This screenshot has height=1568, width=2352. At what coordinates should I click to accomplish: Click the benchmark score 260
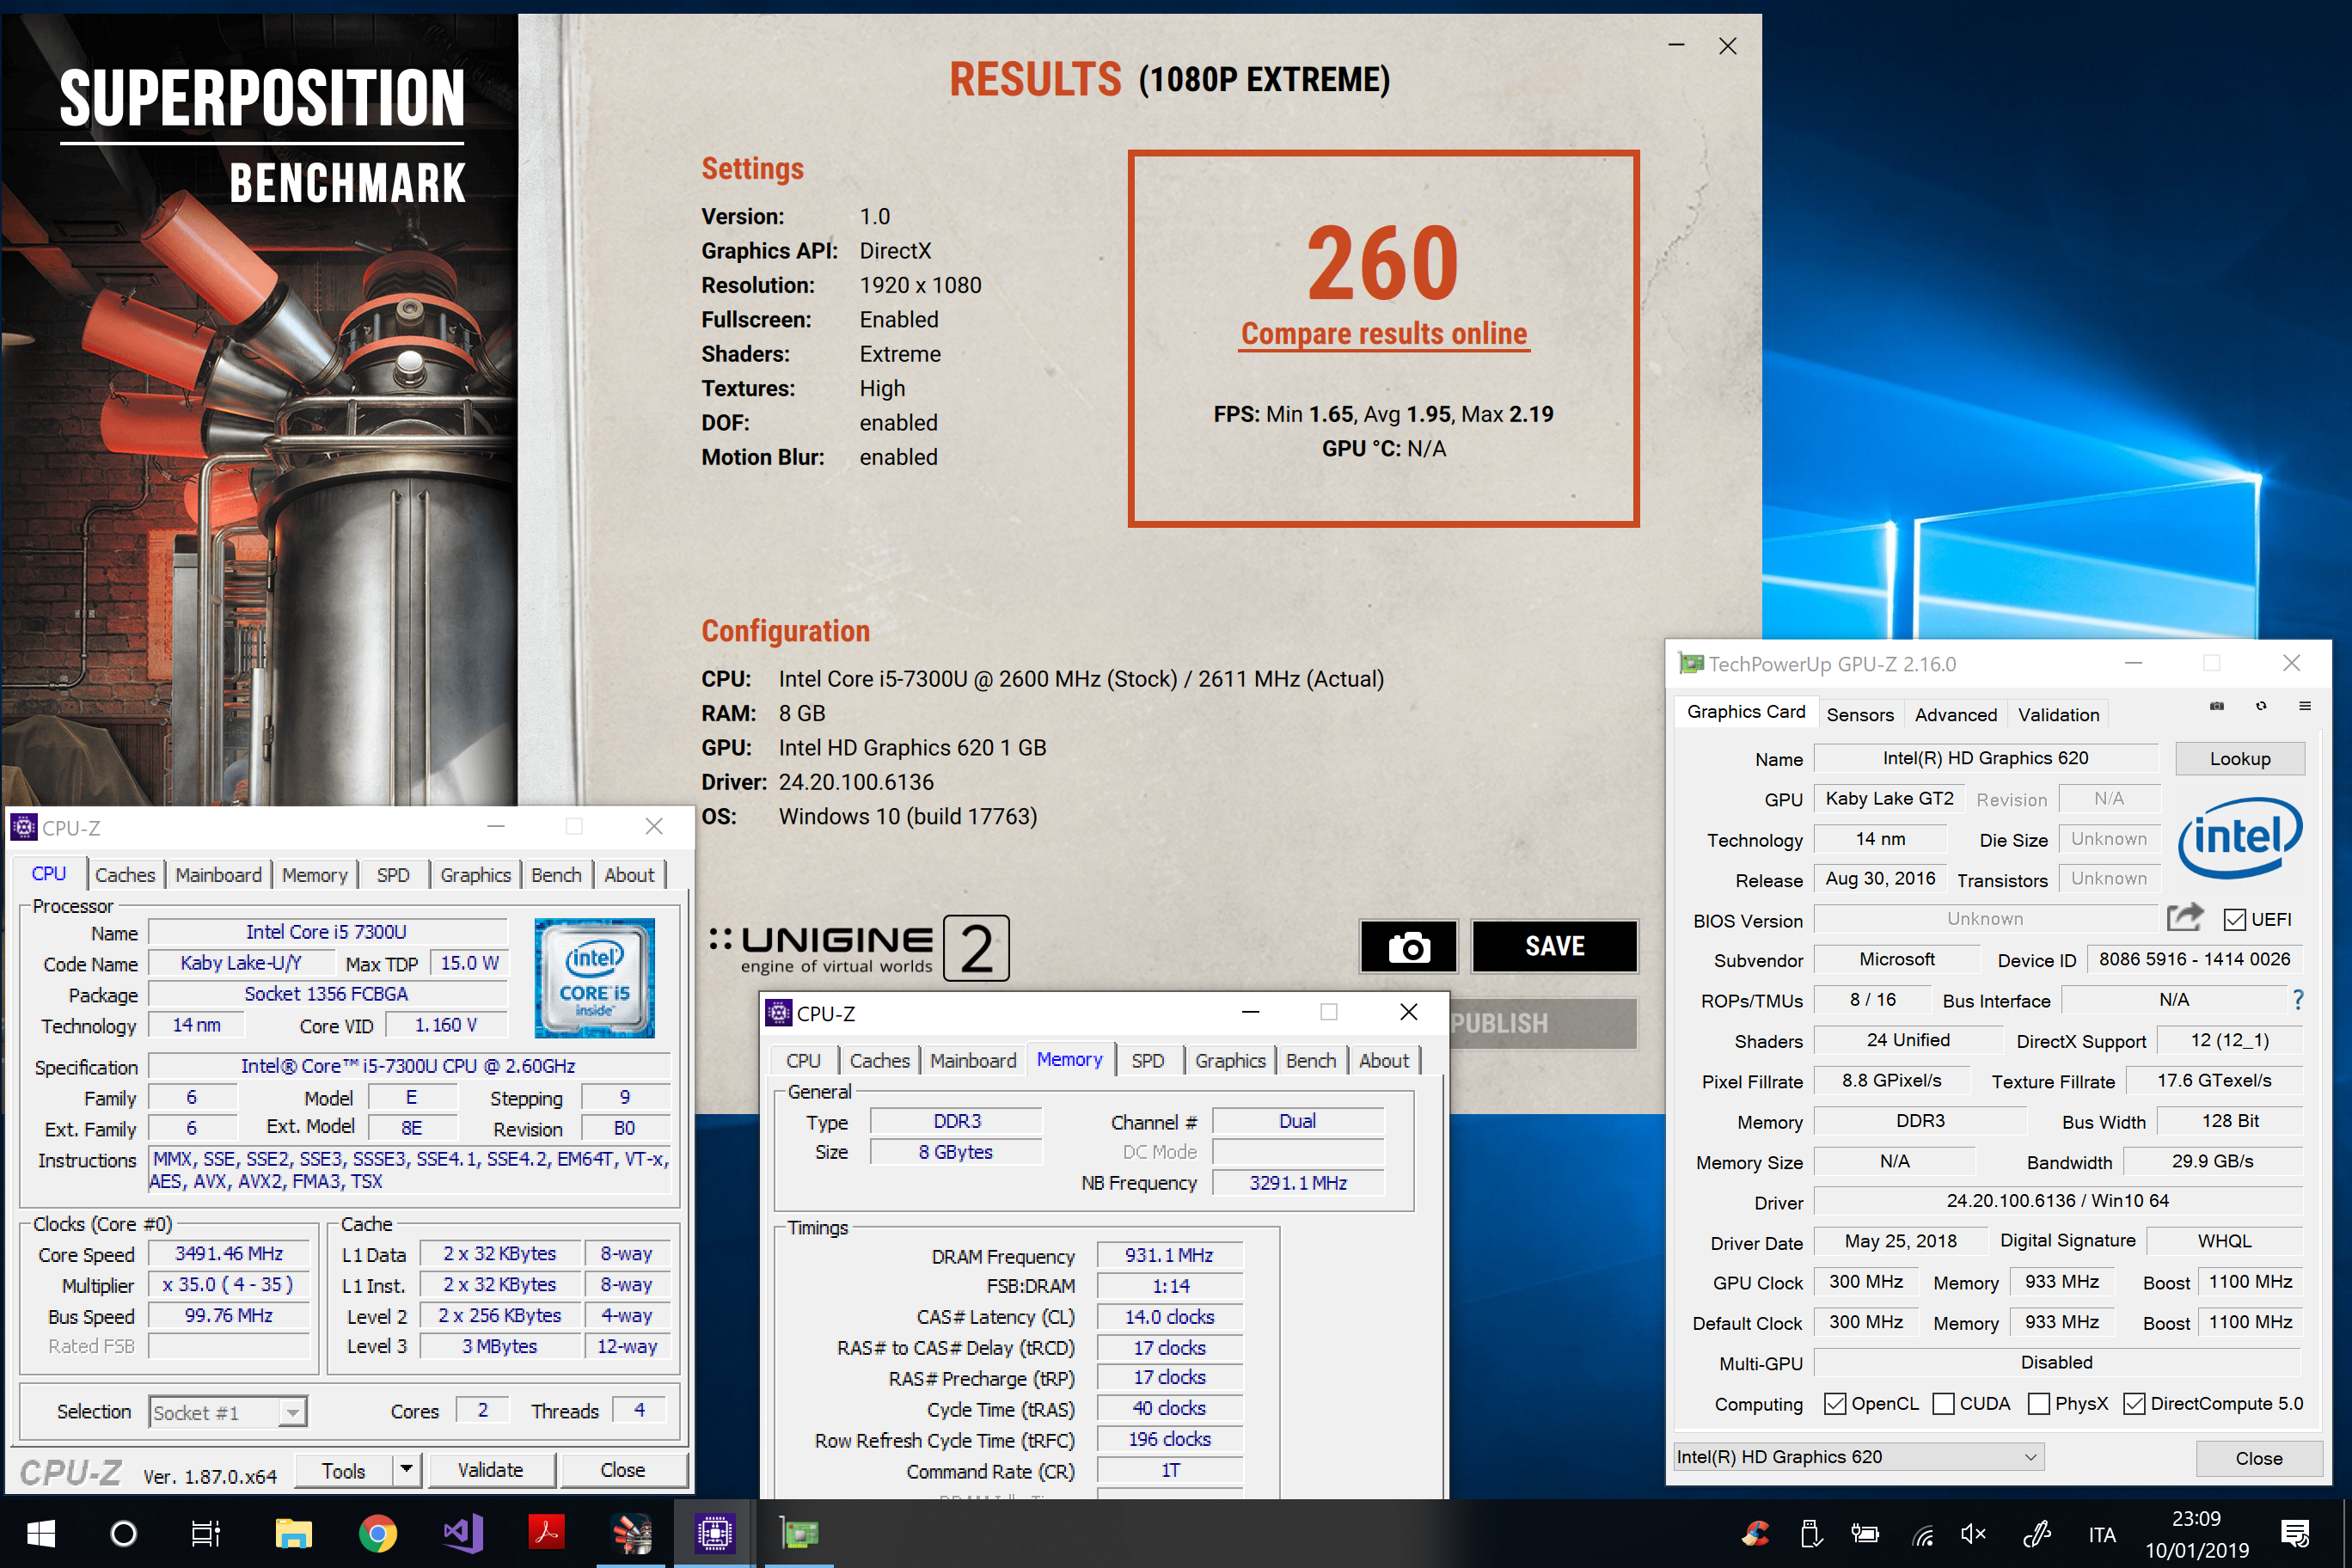[x=1383, y=263]
